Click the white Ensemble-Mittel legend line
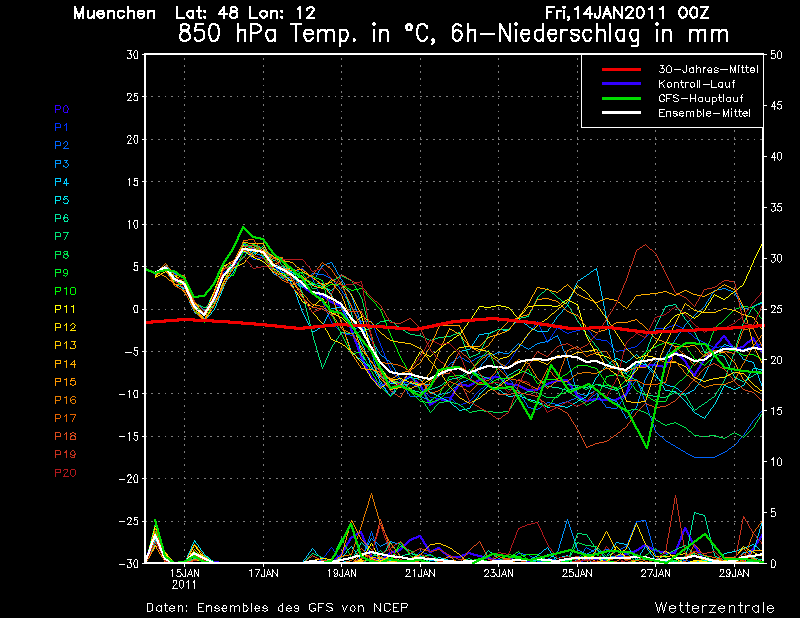This screenshot has width=800, height=618. [621, 113]
